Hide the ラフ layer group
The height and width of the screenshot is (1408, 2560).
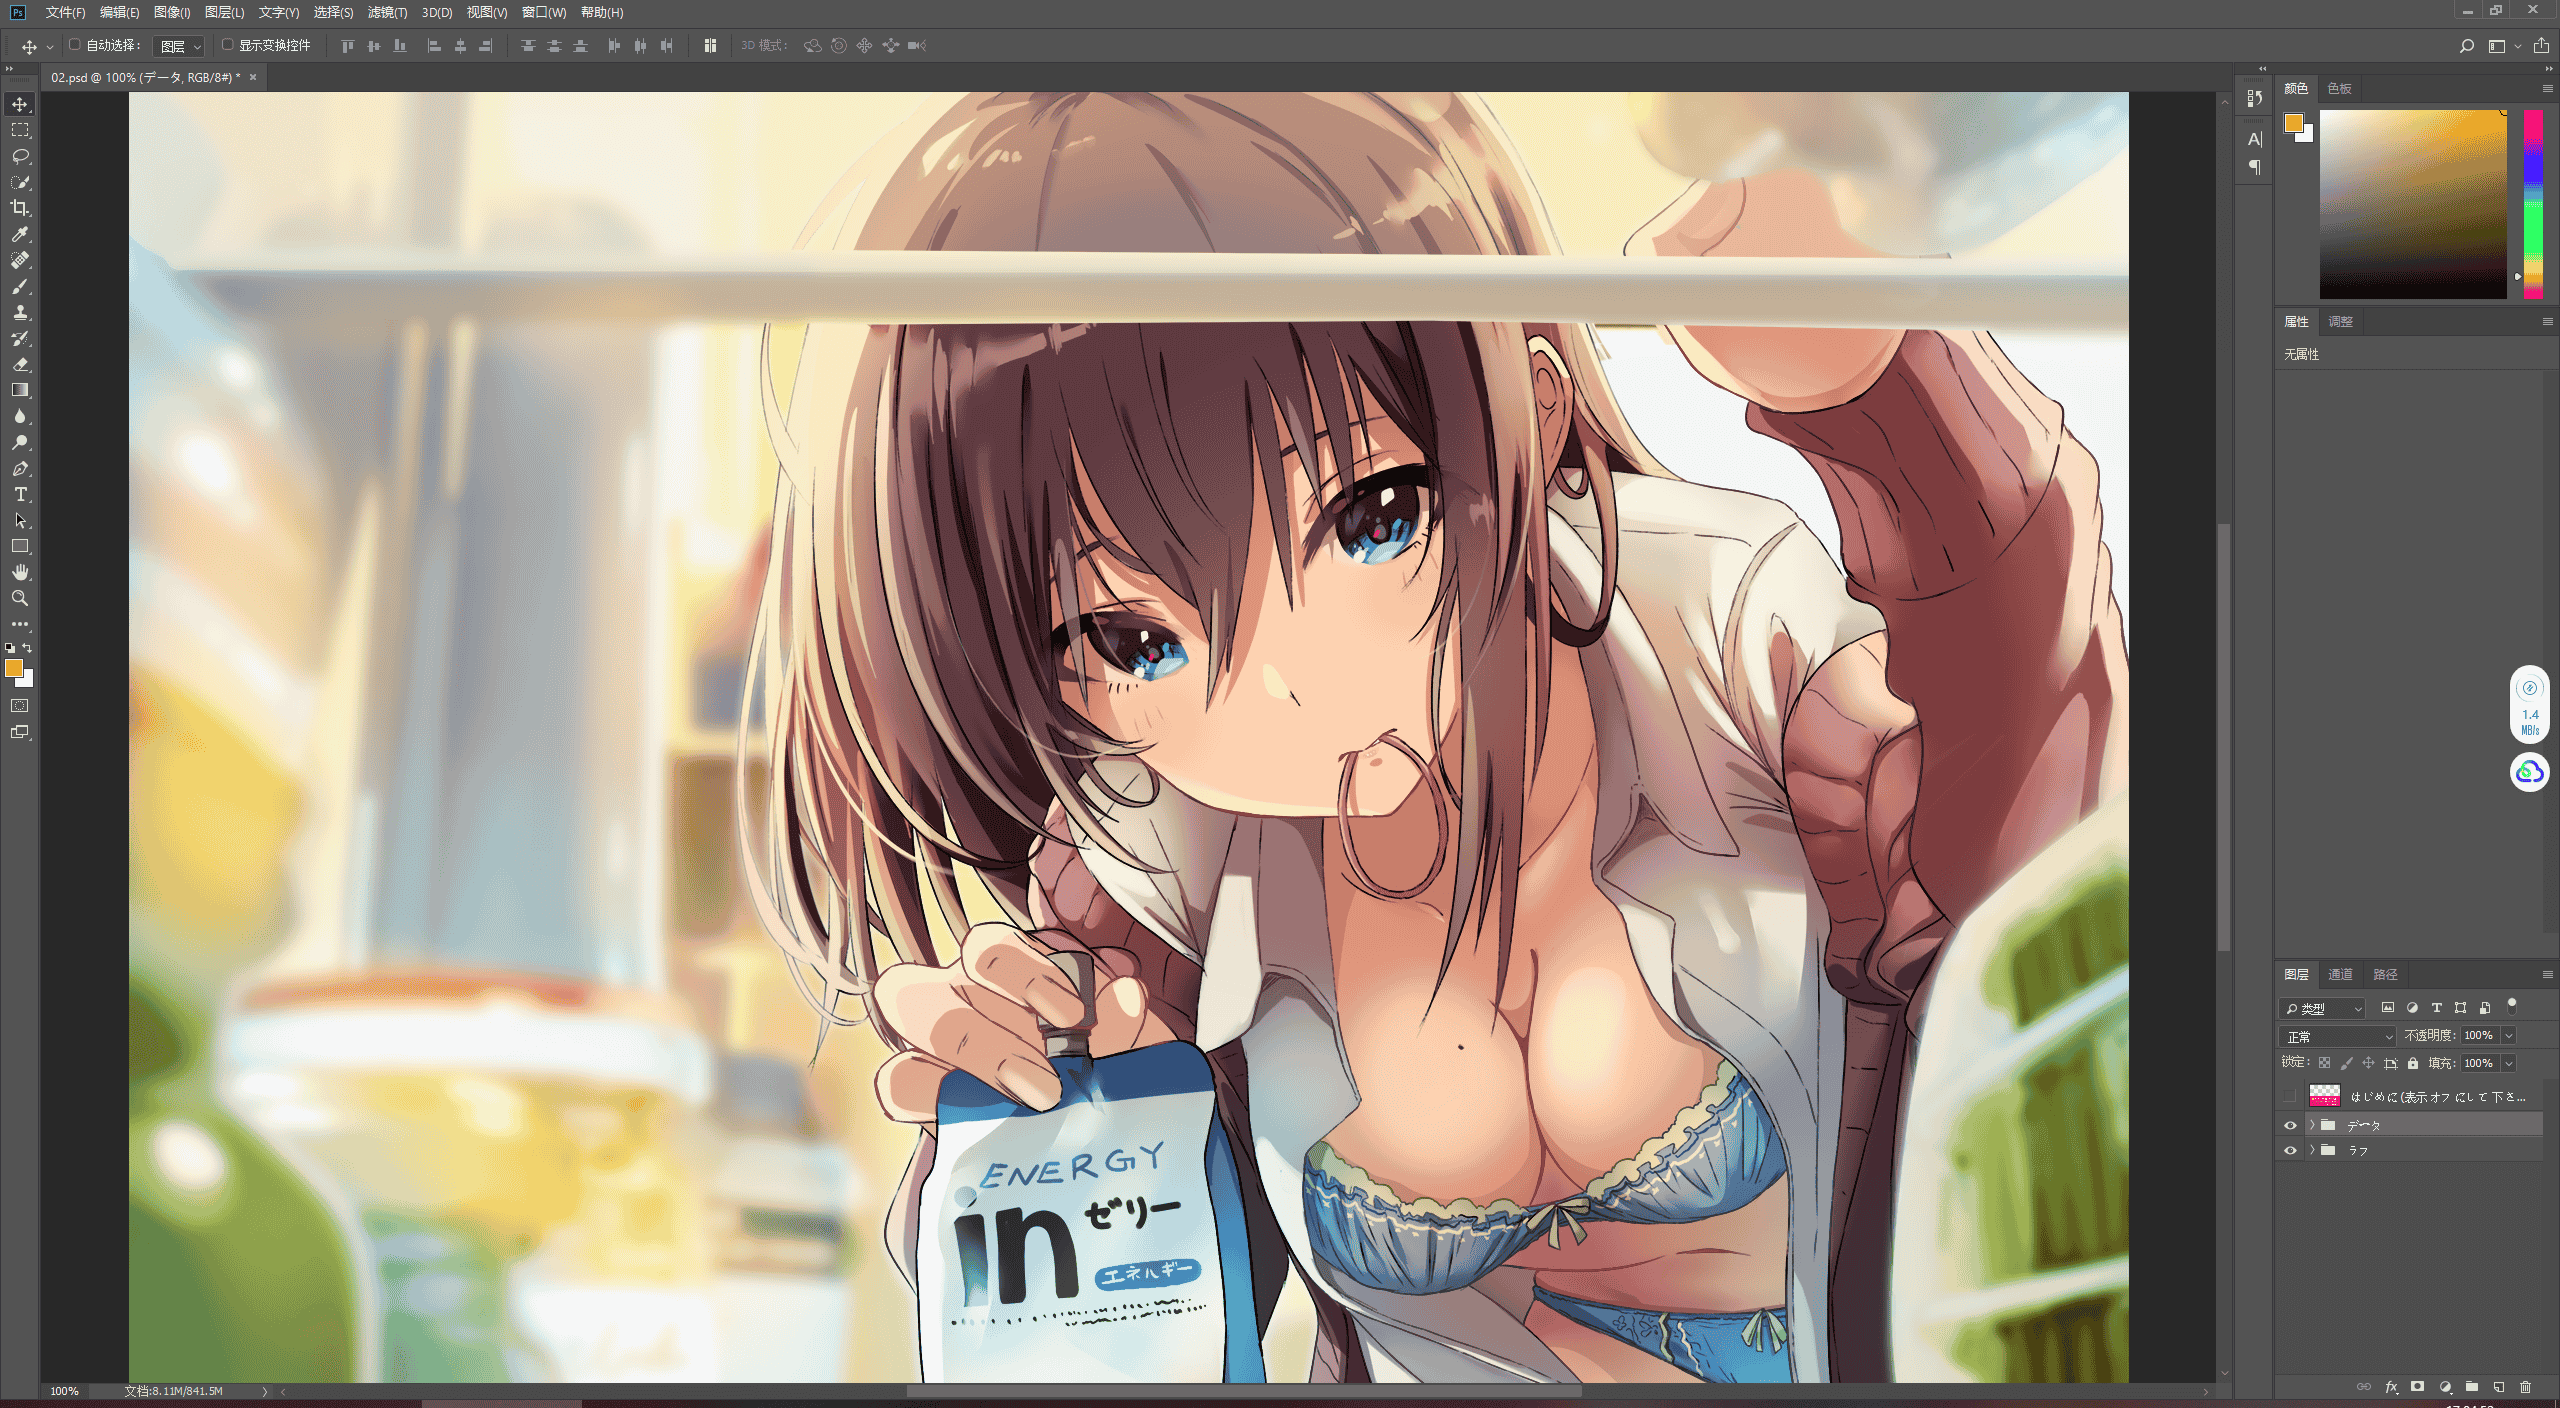(2290, 1150)
